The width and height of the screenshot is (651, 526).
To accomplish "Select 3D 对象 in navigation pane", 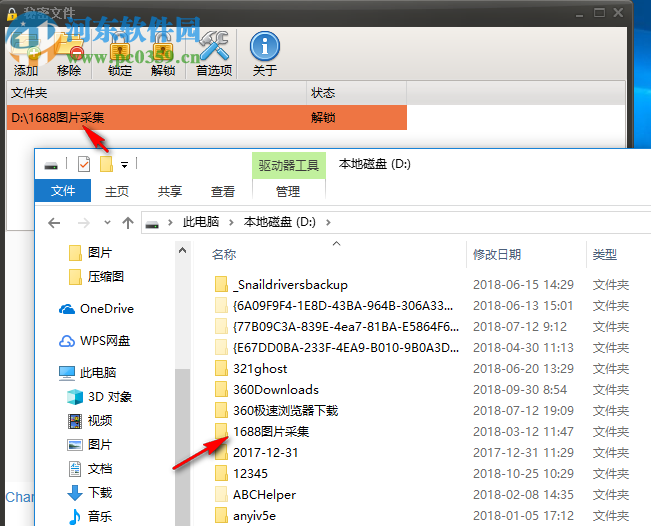I will 100,396.
